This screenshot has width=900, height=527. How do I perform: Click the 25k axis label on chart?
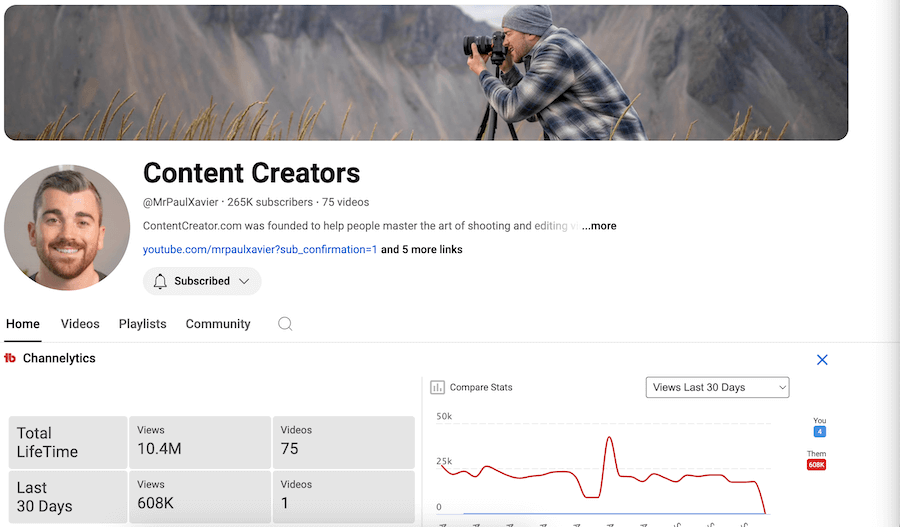coord(444,461)
